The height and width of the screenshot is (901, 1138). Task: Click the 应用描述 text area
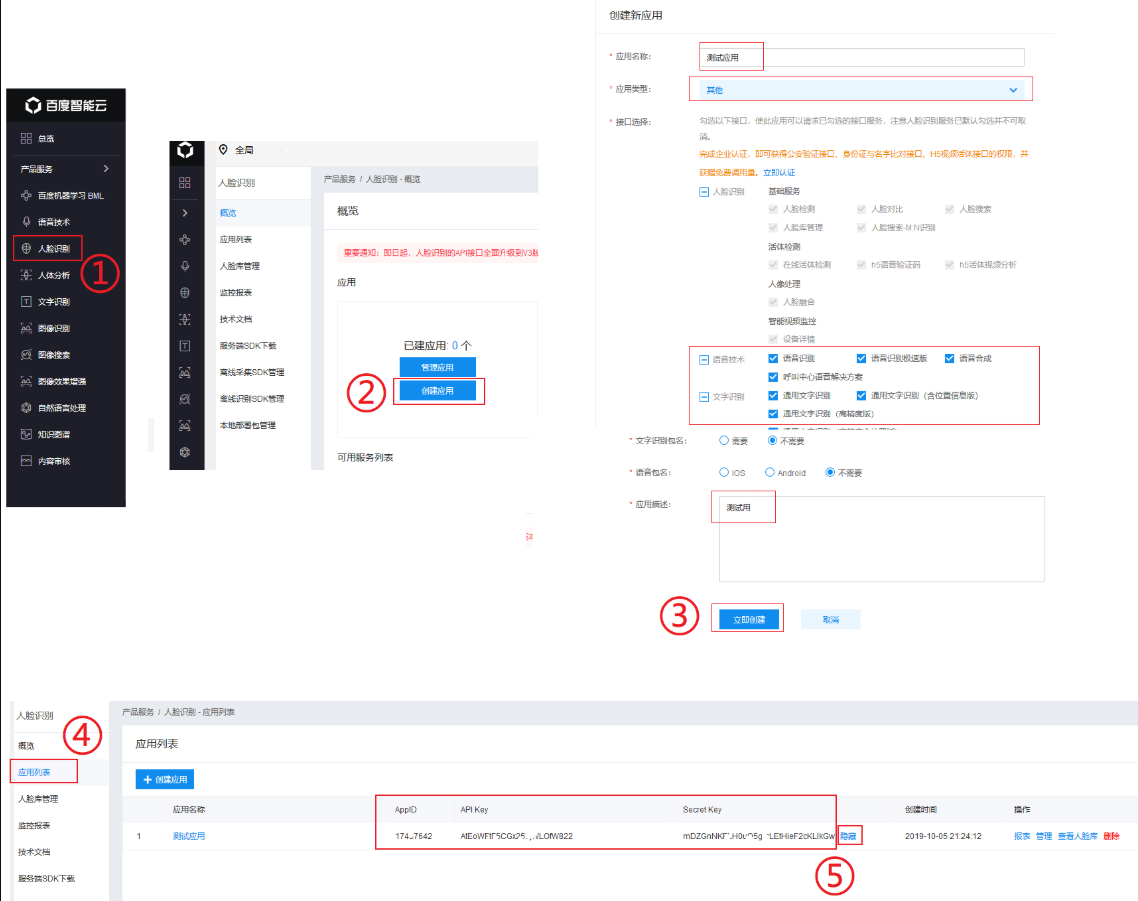(882, 539)
